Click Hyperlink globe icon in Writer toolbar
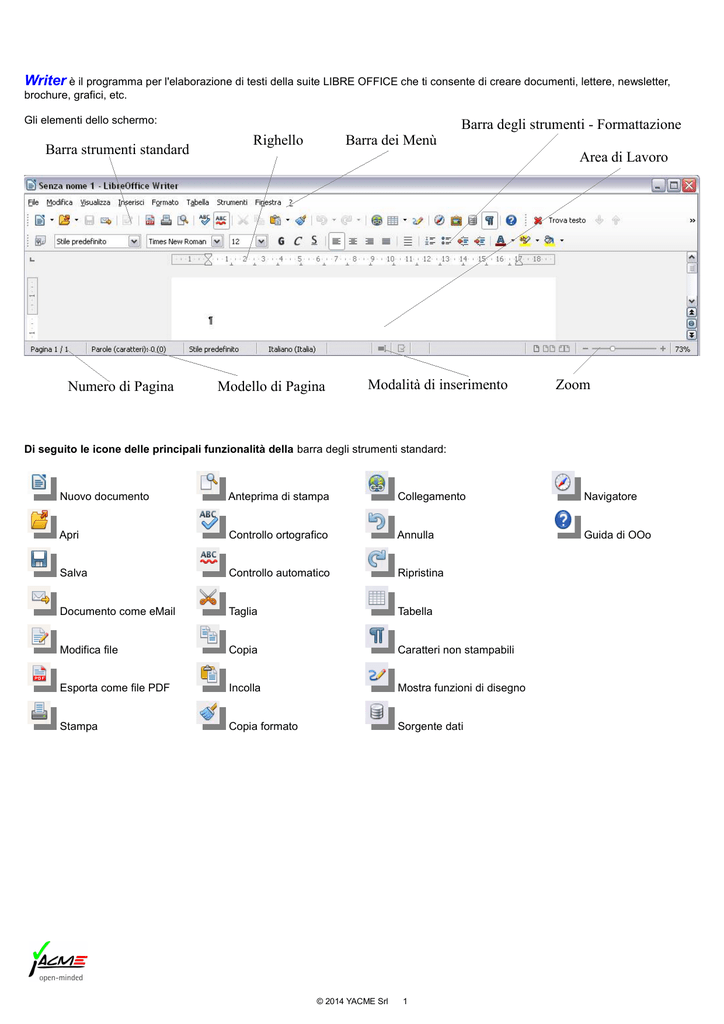The width and height of the screenshot is (724, 1024). click(x=377, y=221)
